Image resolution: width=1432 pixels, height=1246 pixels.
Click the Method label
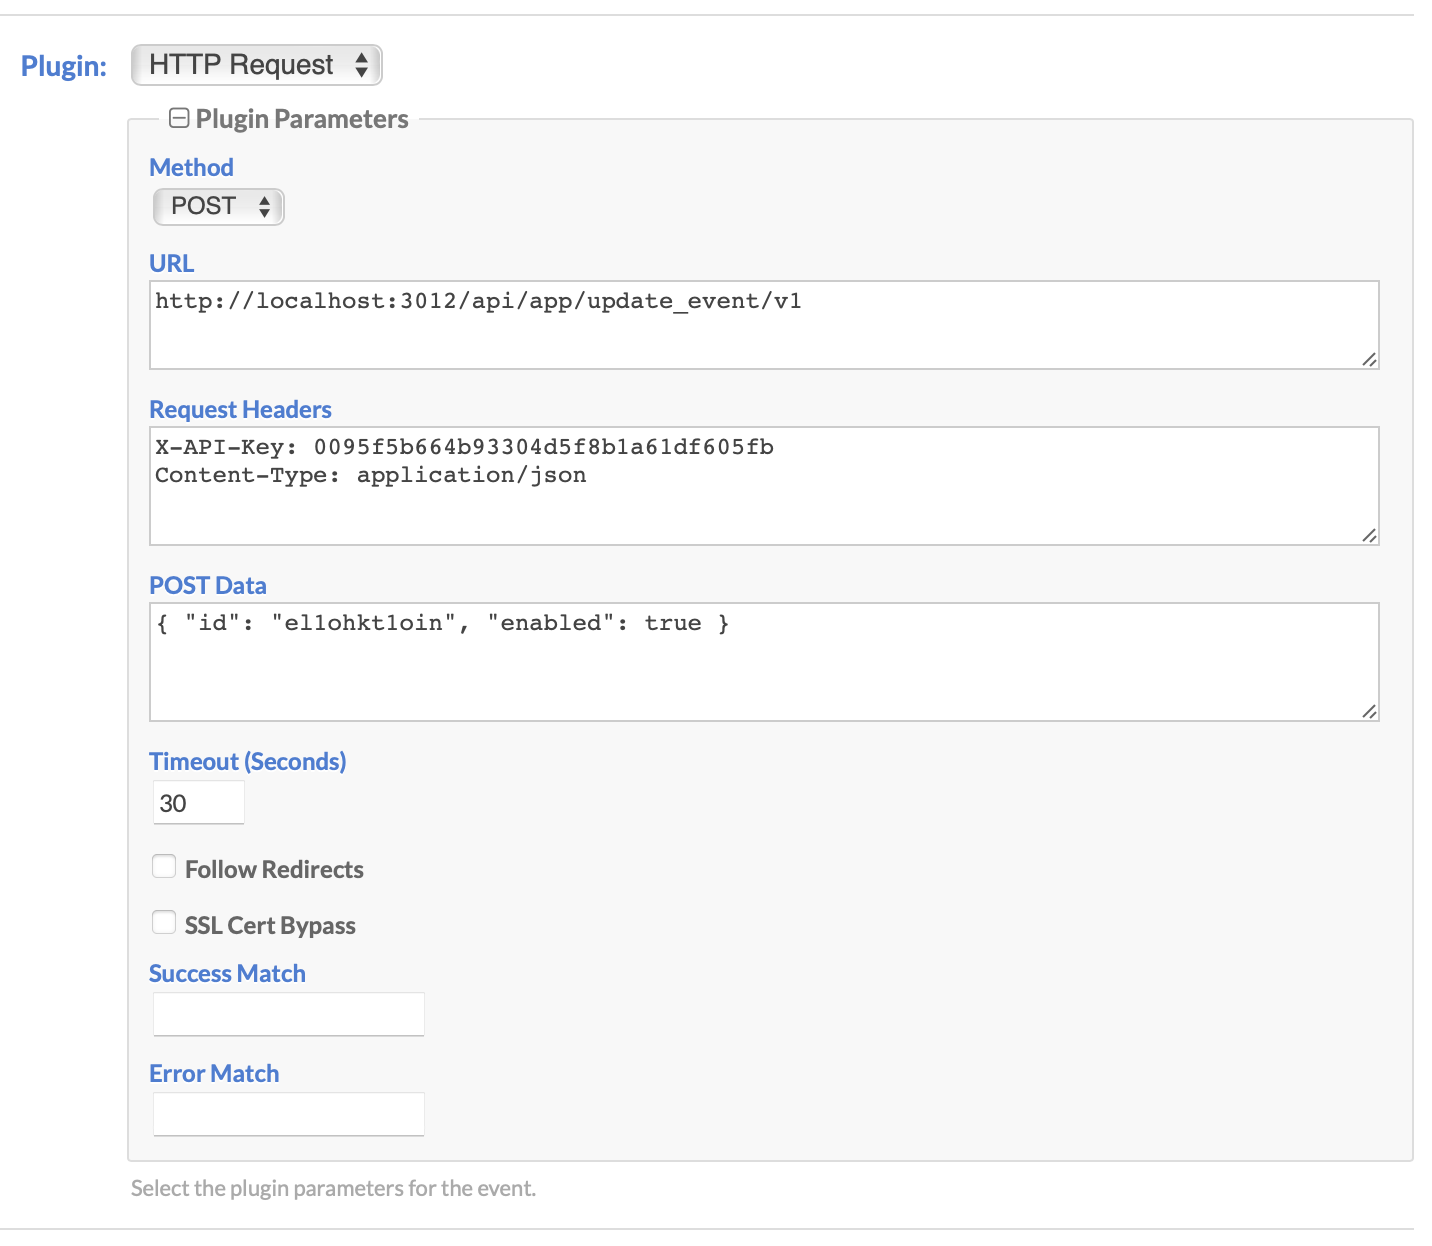pos(191,167)
